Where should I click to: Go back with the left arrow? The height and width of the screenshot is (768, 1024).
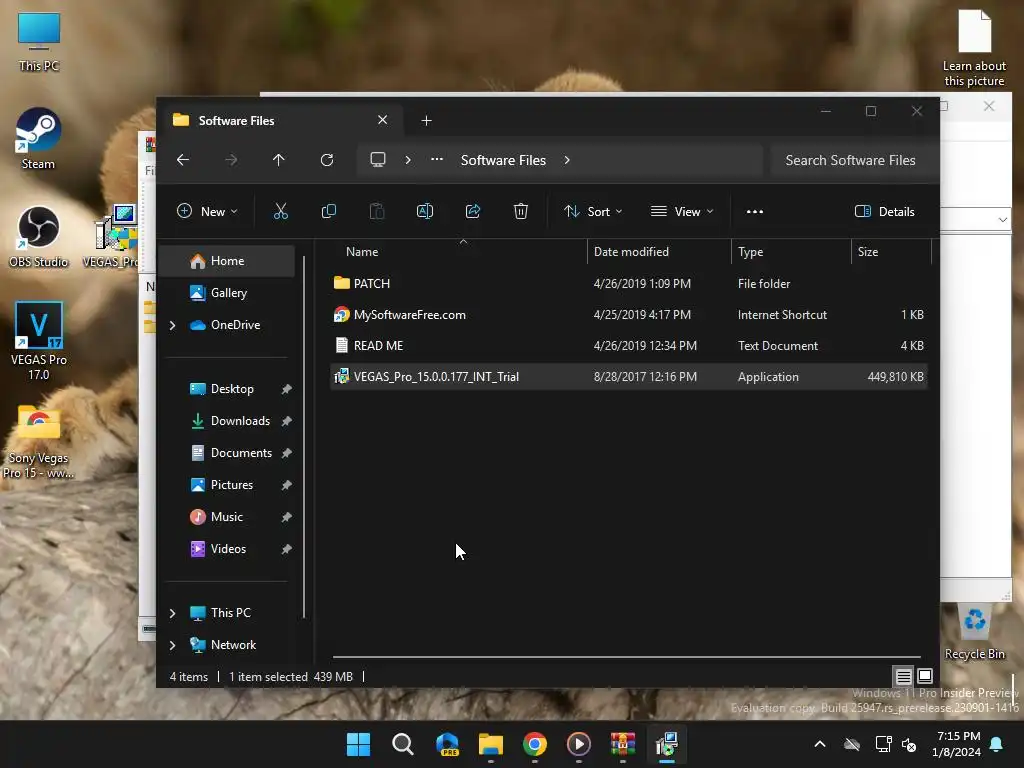183,160
